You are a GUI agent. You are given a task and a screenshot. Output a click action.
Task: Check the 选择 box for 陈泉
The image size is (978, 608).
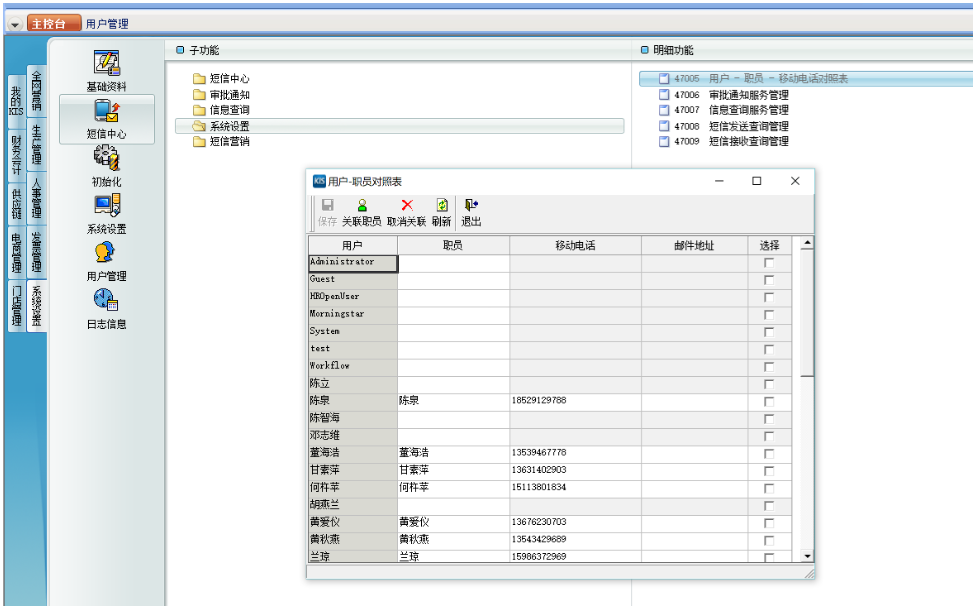pyautogui.click(x=769, y=401)
